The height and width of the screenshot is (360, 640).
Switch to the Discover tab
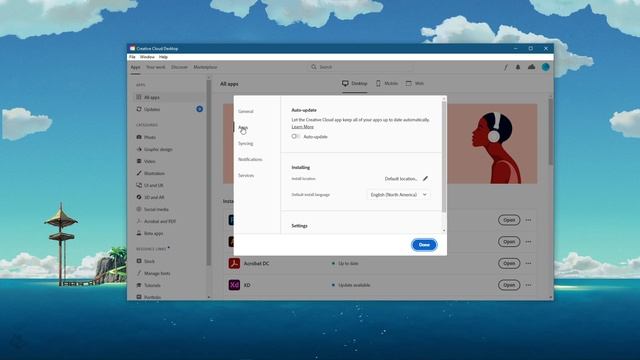(179, 67)
